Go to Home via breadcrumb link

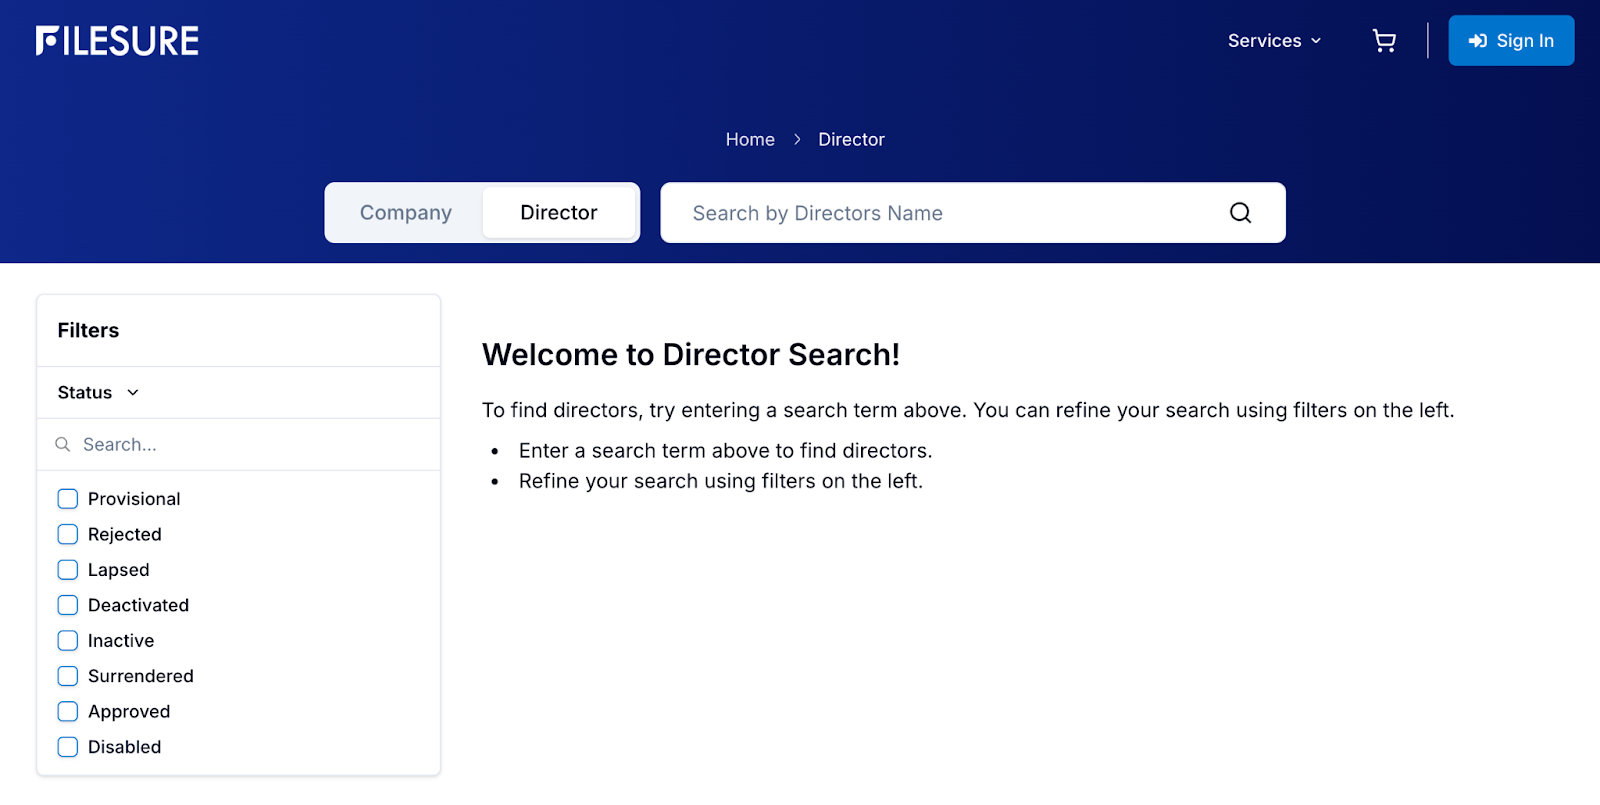[x=750, y=140]
